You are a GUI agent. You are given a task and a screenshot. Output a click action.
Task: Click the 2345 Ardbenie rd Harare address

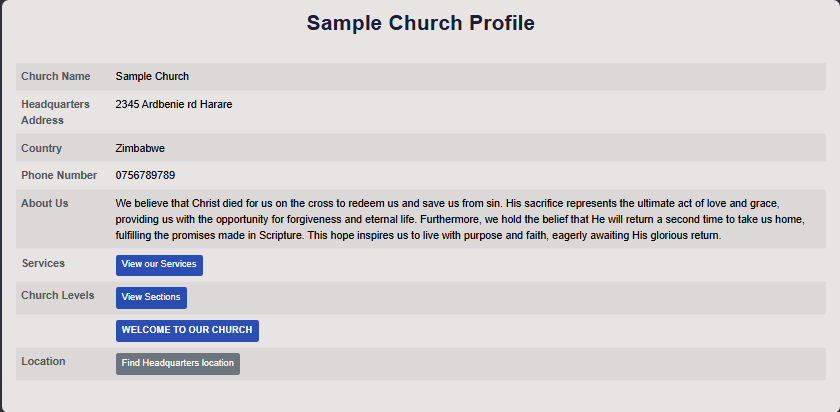coord(174,104)
